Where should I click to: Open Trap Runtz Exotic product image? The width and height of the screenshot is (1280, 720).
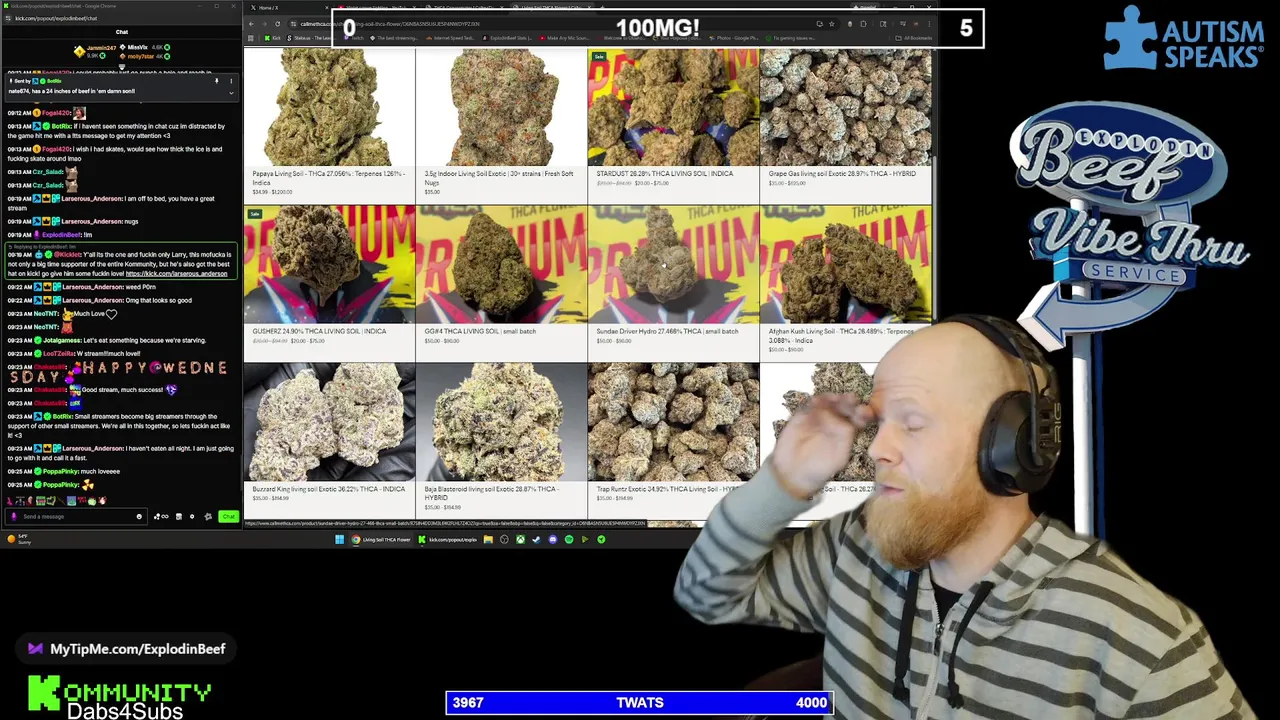click(673, 422)
